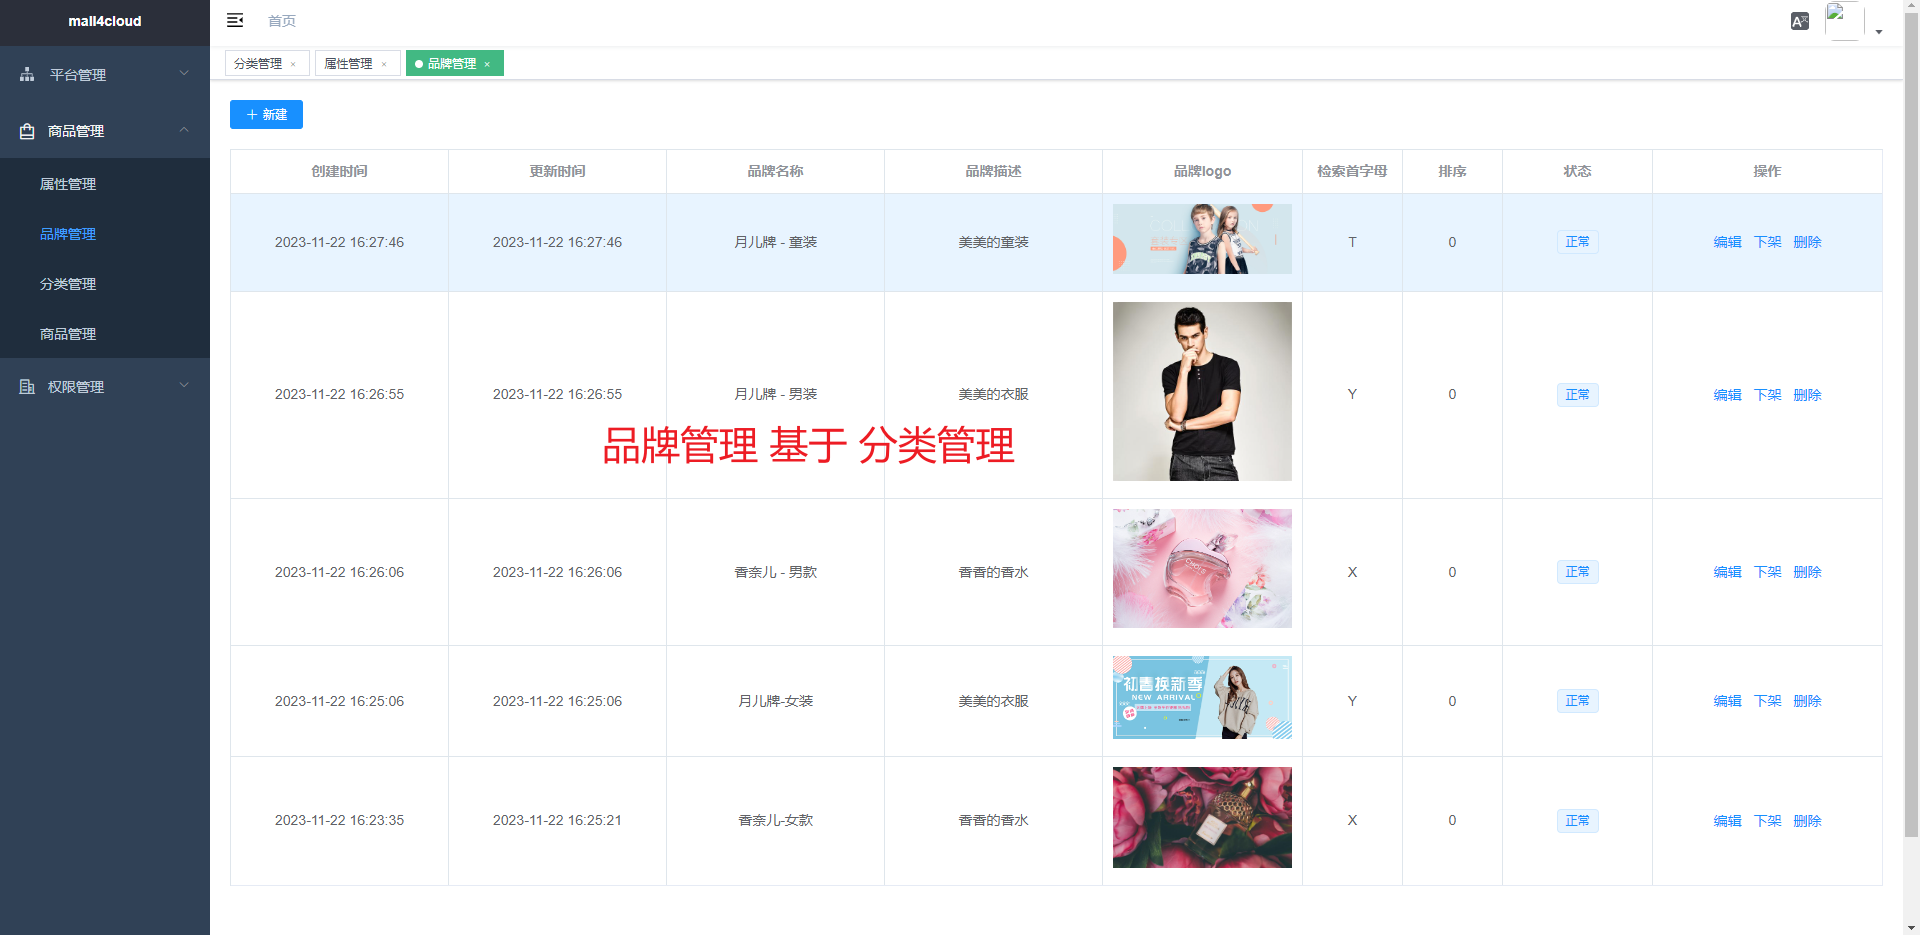Click the plus icon on the 新建 button
1920x935 pixels.
point(251,114)
